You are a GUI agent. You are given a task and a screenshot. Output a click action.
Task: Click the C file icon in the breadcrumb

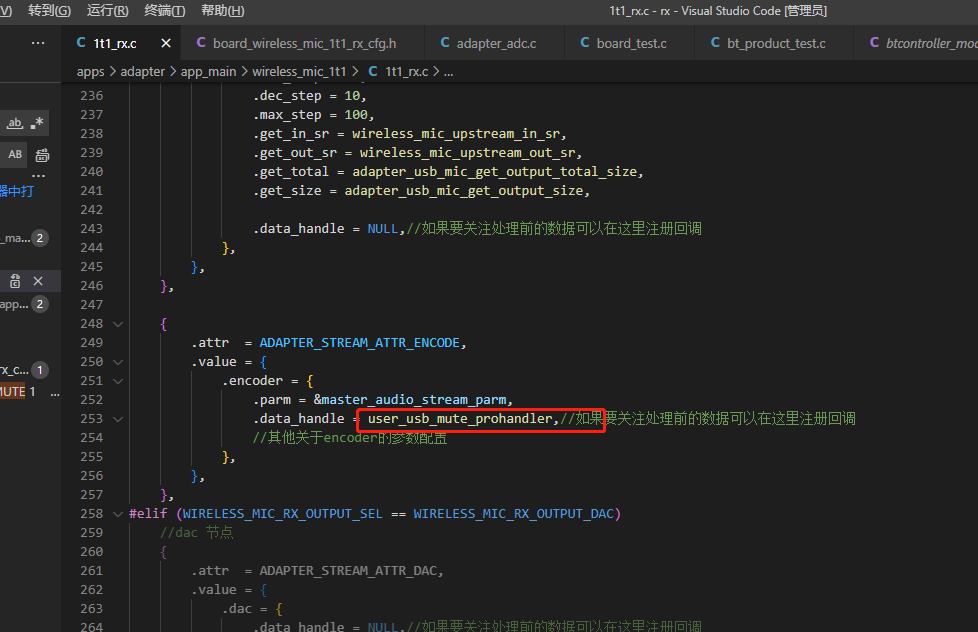(x=373, y=71)
